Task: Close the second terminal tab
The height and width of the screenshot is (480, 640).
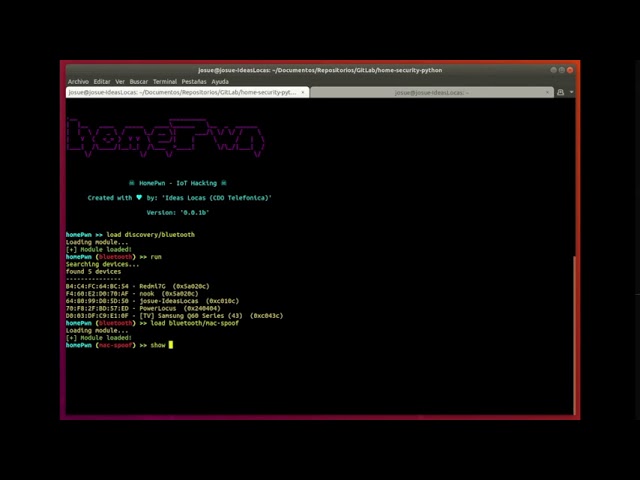Action: [x=547, y=93]
